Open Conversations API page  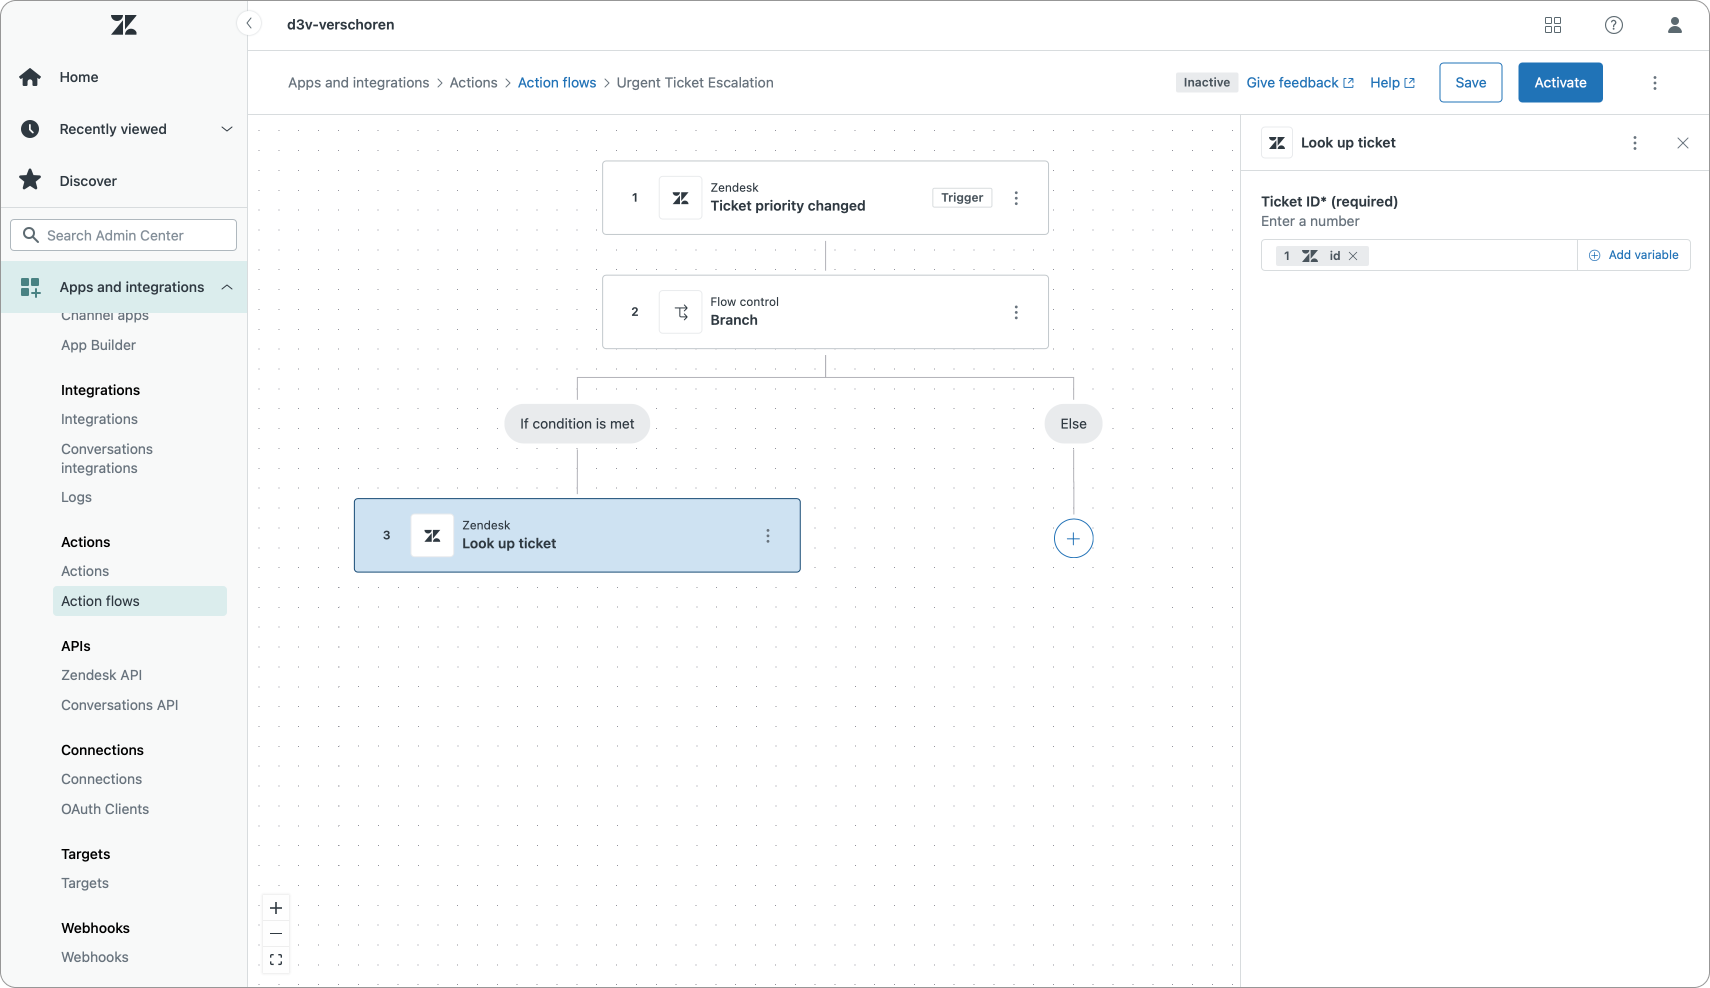120,705
